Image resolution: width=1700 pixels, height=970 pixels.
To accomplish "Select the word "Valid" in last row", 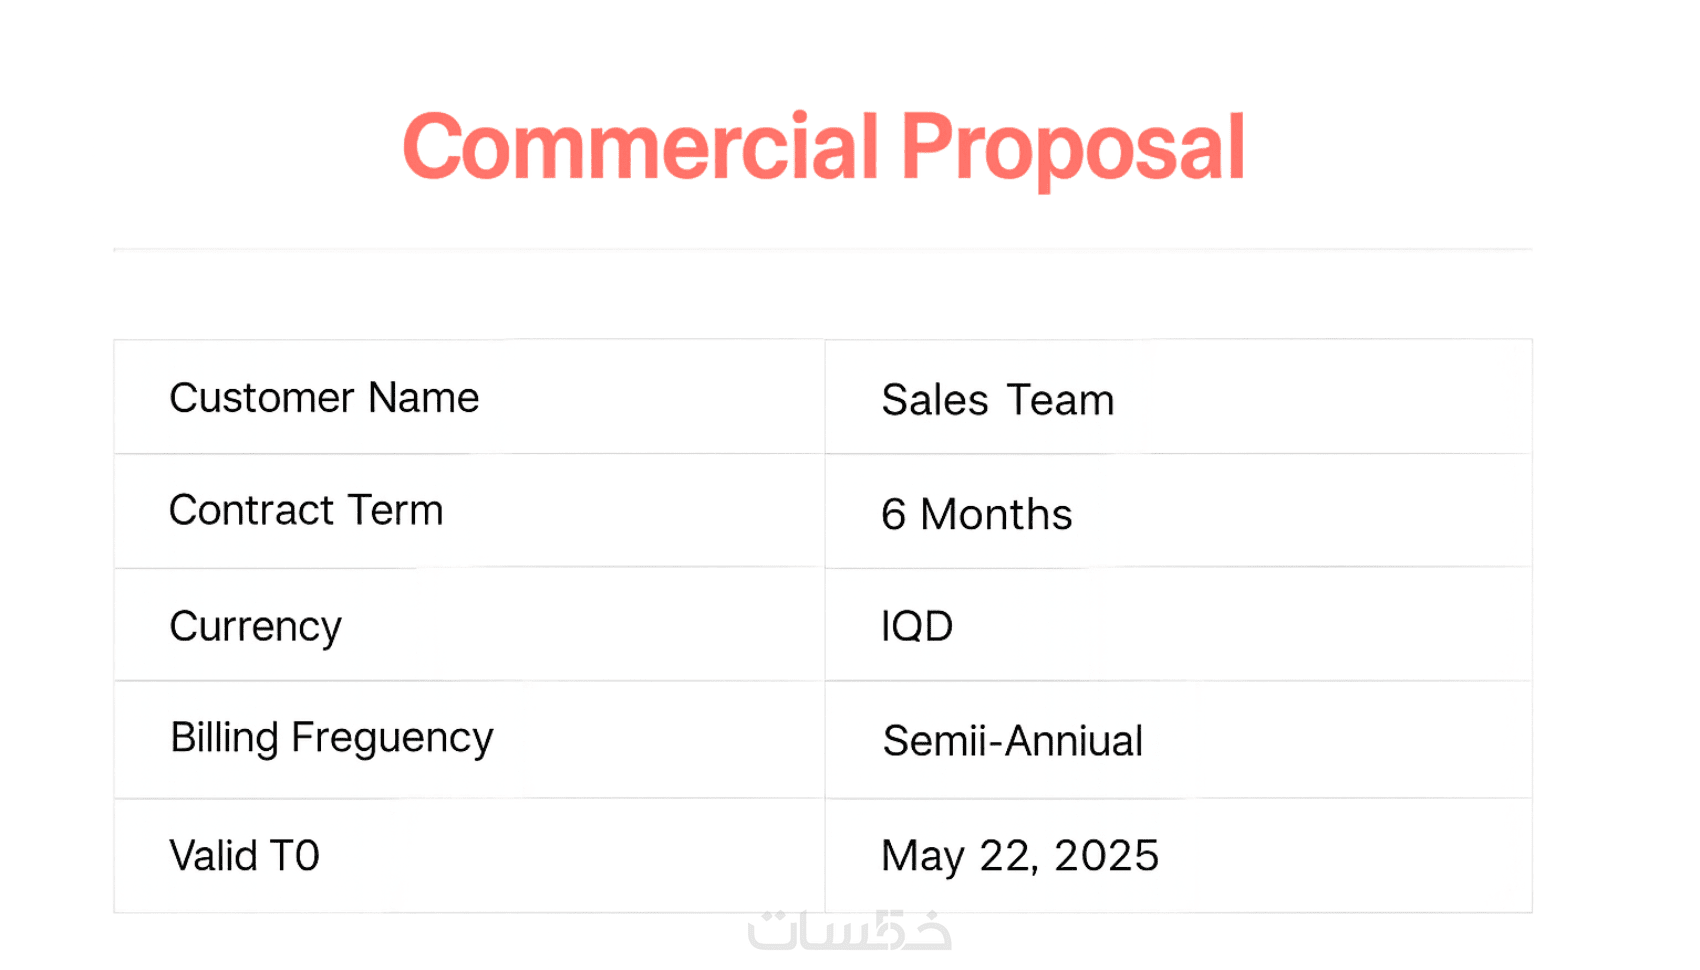I will (213, 856).
